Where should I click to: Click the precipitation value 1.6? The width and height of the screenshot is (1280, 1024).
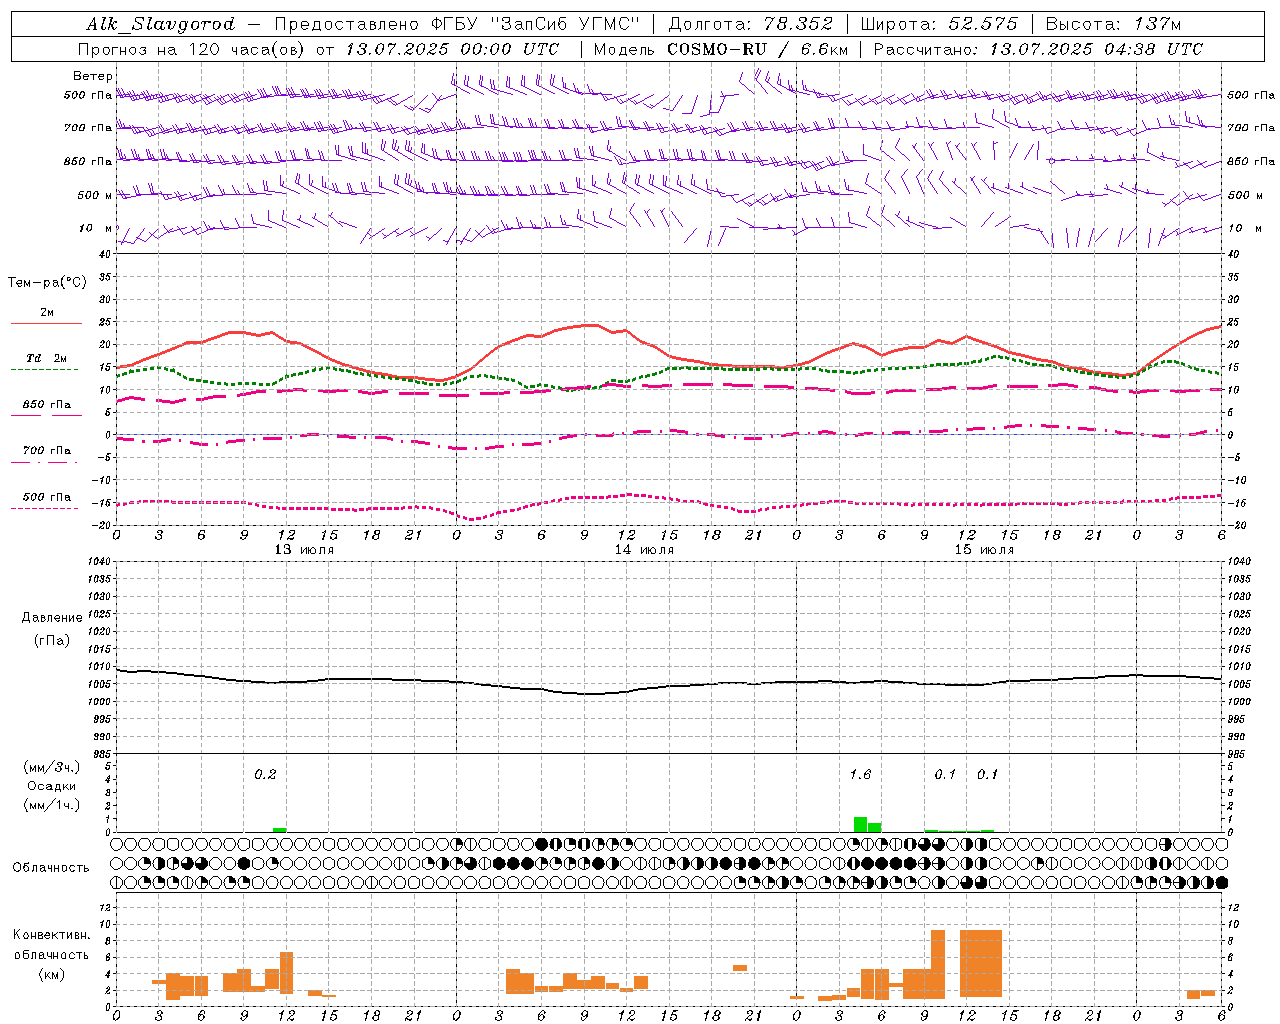[860, 775]
